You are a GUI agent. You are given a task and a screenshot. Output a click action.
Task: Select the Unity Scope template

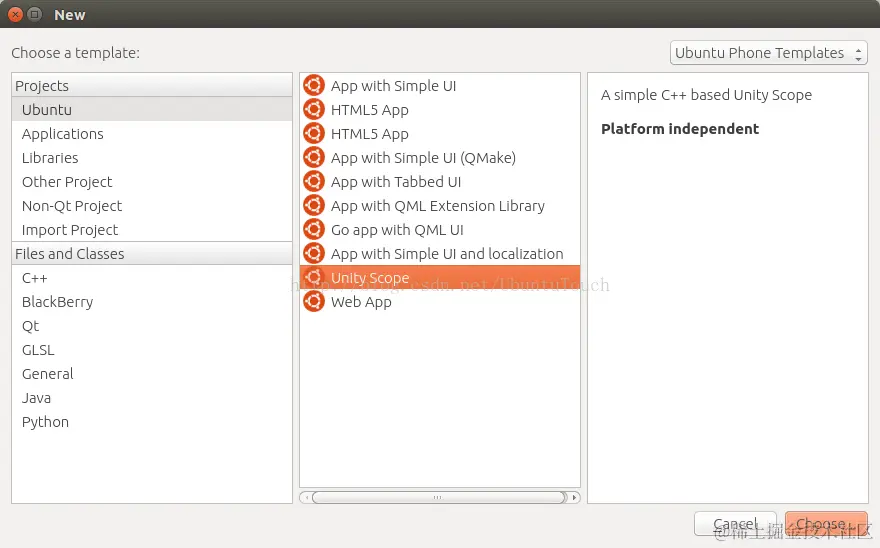point(439,277)
